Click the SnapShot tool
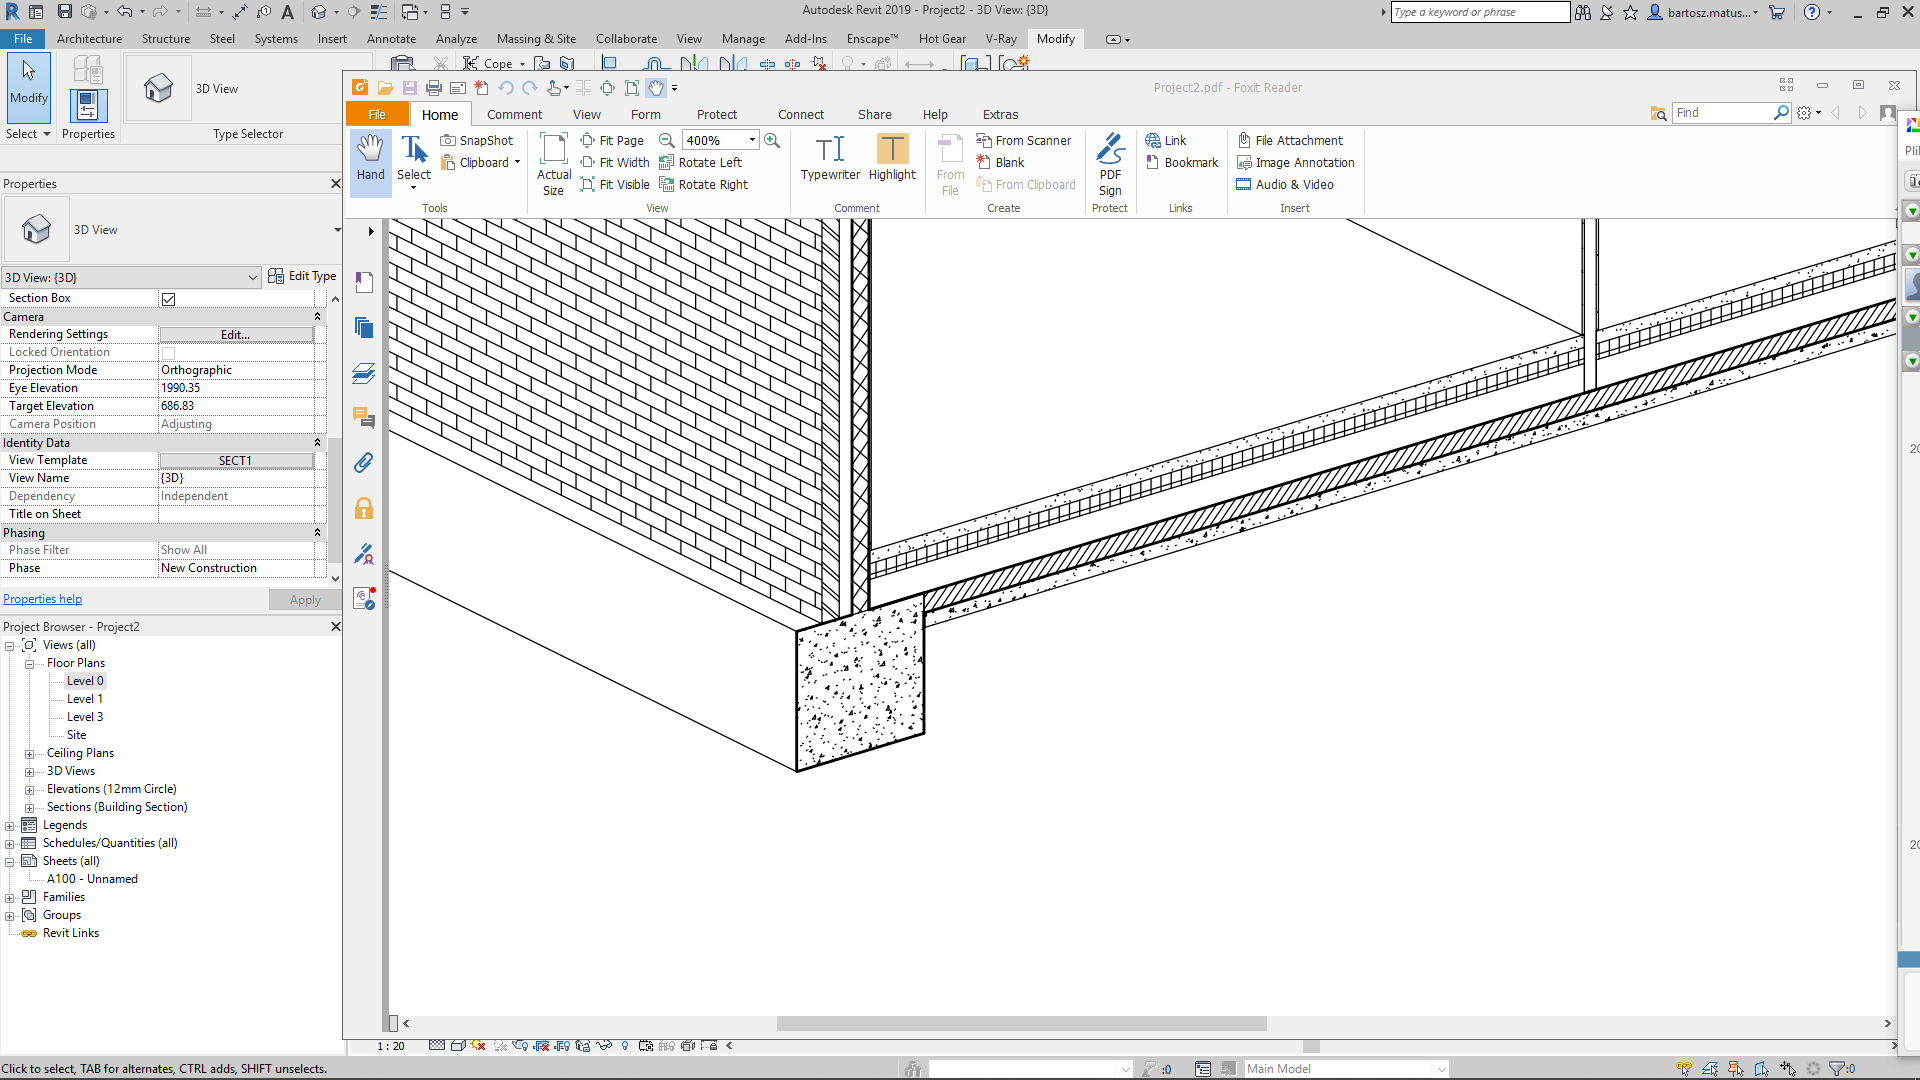1920x1080 pixels. [x=477, y=141]
